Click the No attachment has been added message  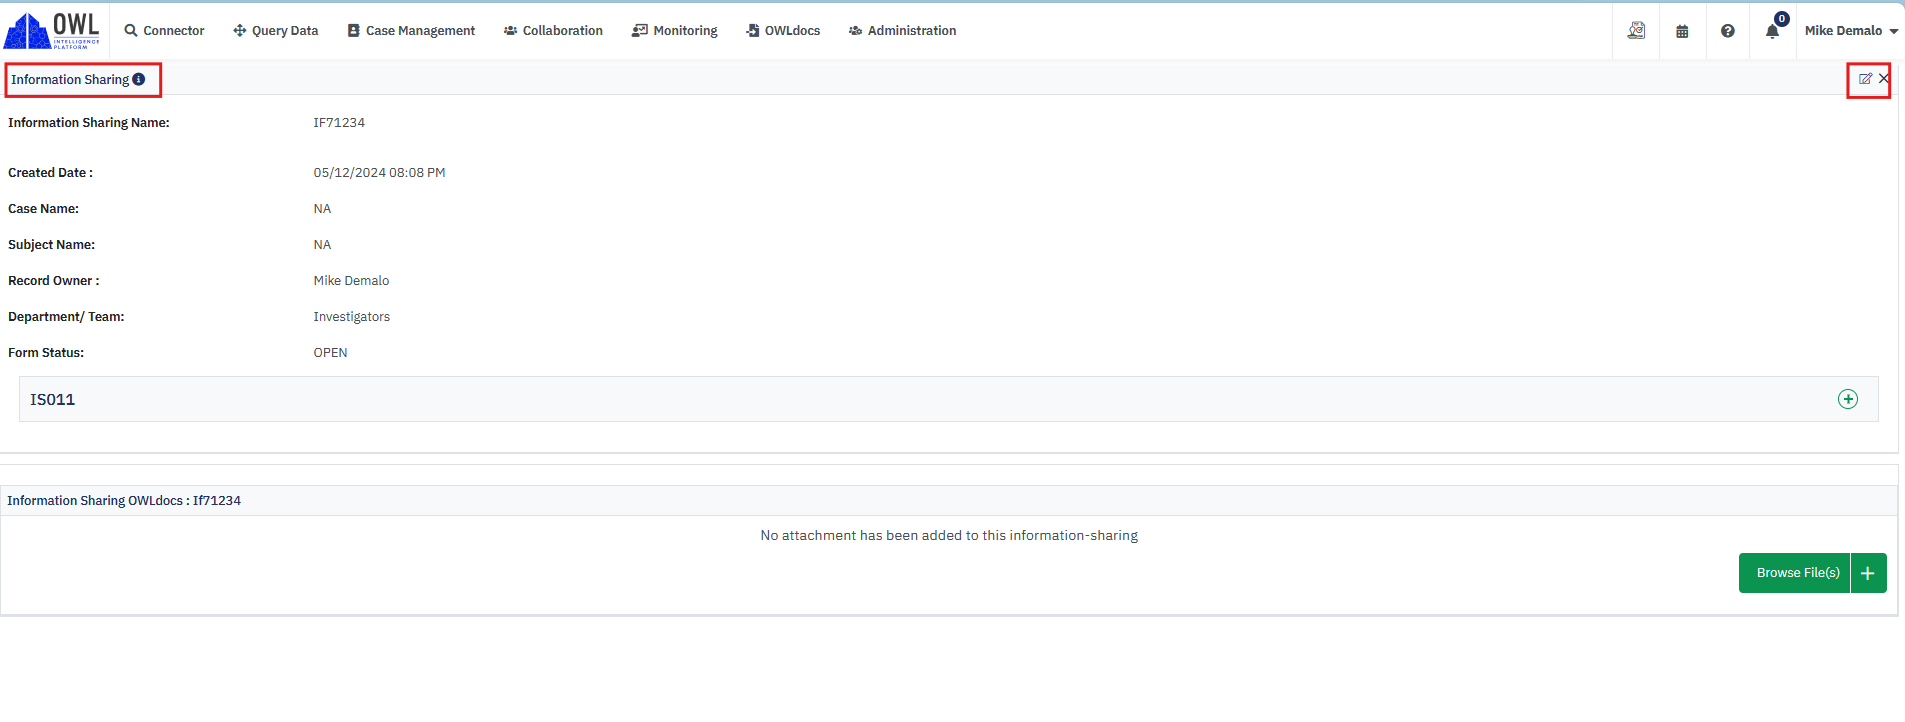tap(949, 536)
